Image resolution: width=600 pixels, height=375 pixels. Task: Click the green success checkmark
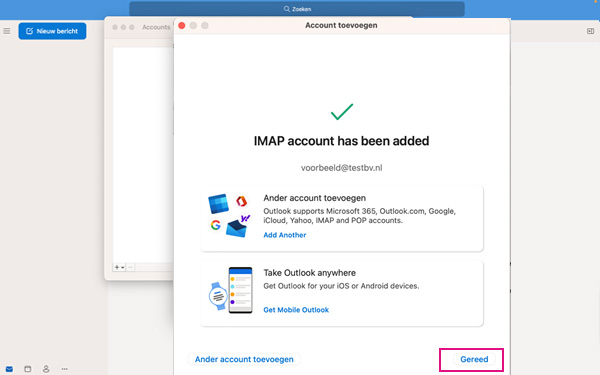[x=342, y=112]
